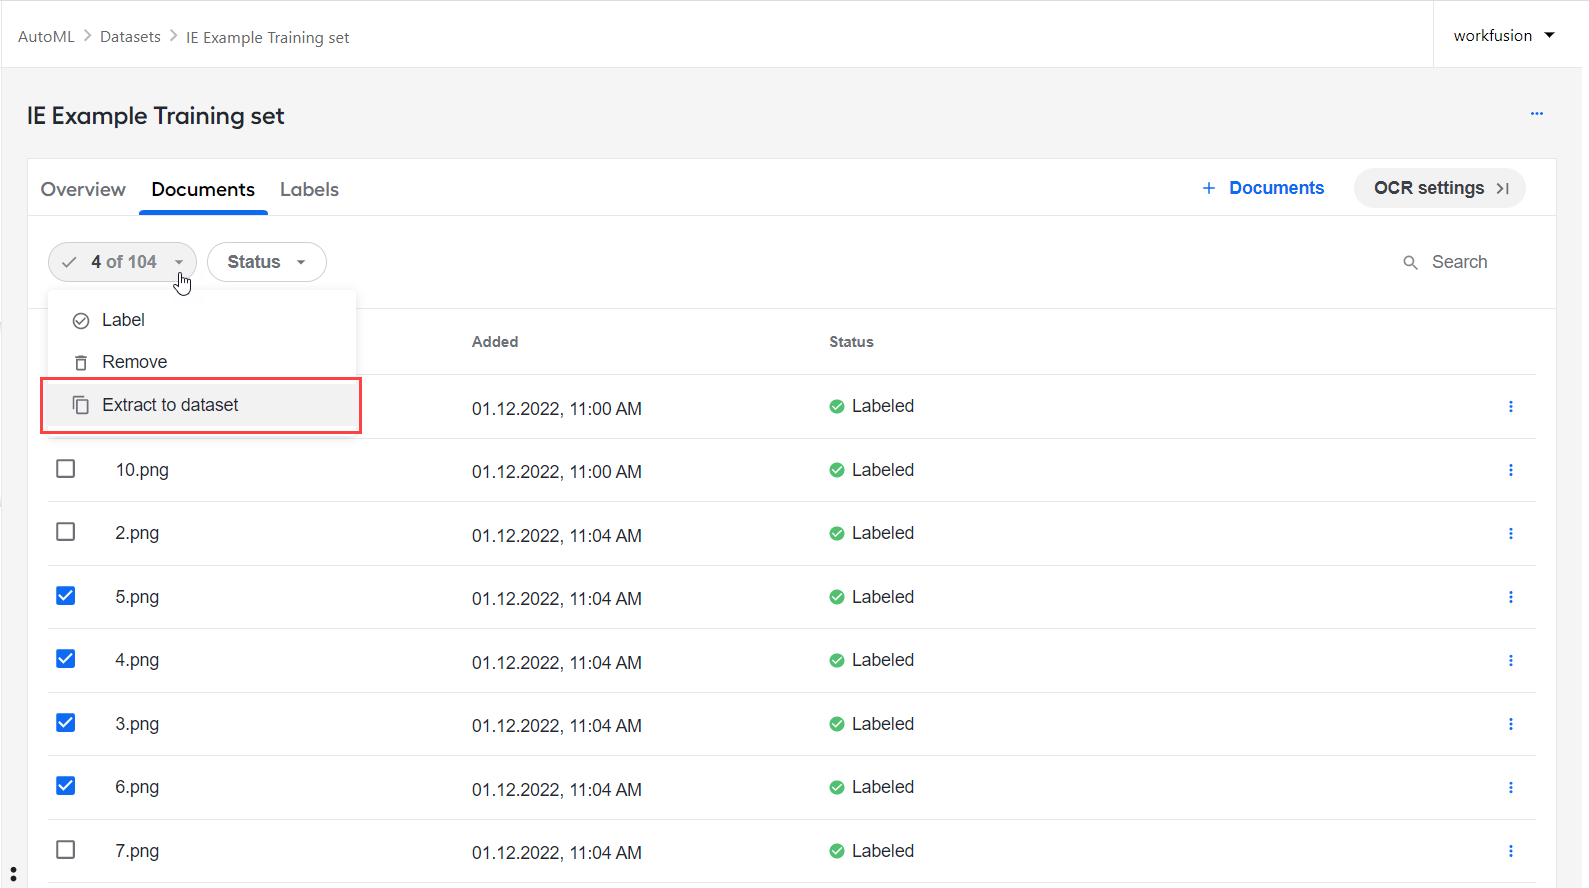
Task: Choose Remove from the selection menu
Action: click(x=202, y=362)
